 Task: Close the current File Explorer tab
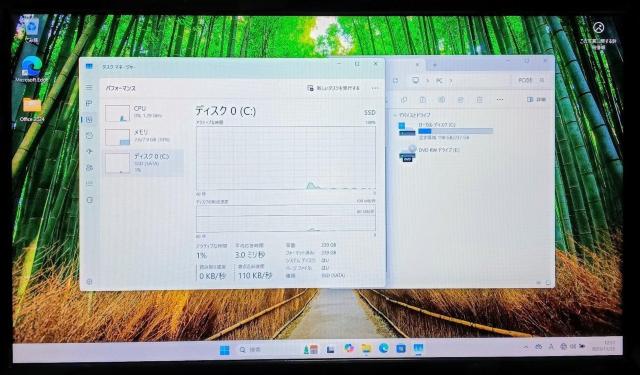click(x=417, y=64)
